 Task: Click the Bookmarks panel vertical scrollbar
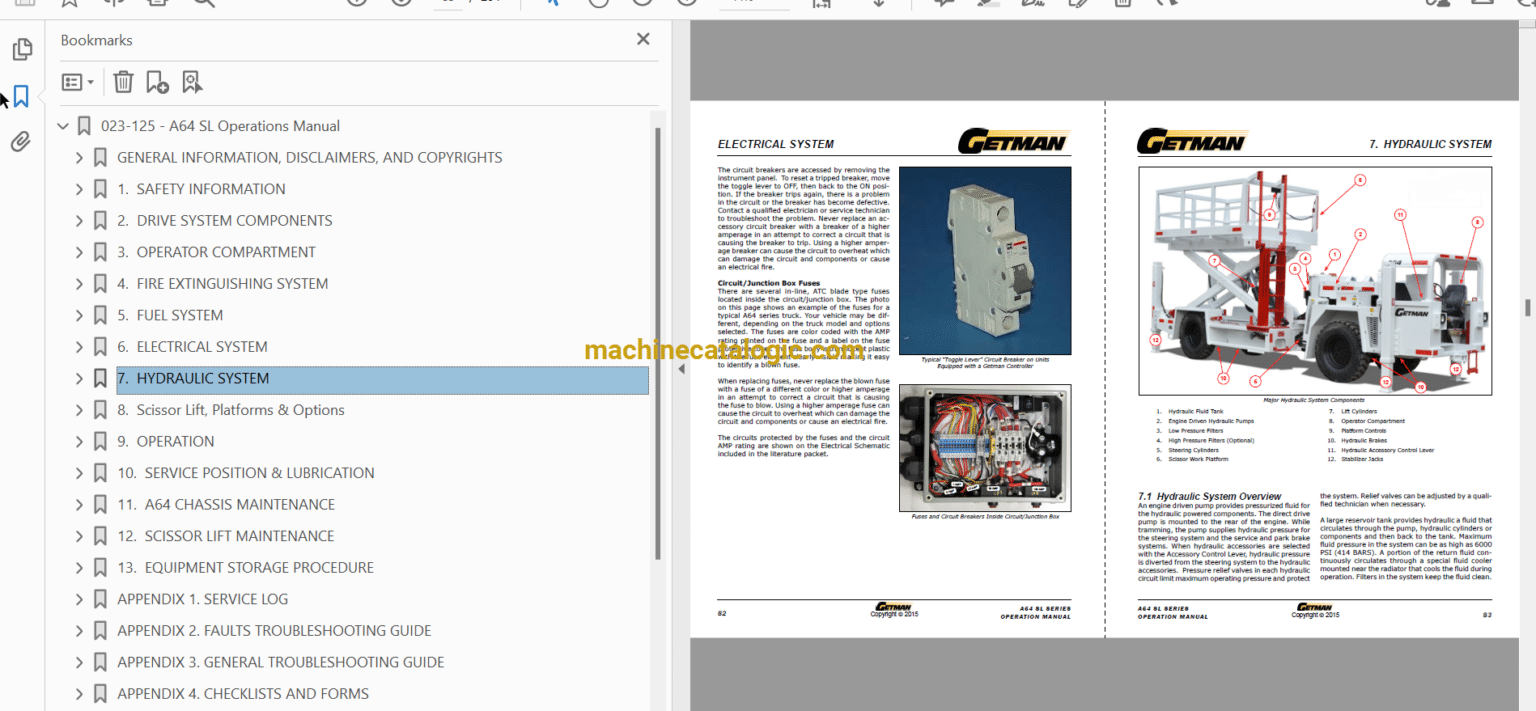click(657, 343)
